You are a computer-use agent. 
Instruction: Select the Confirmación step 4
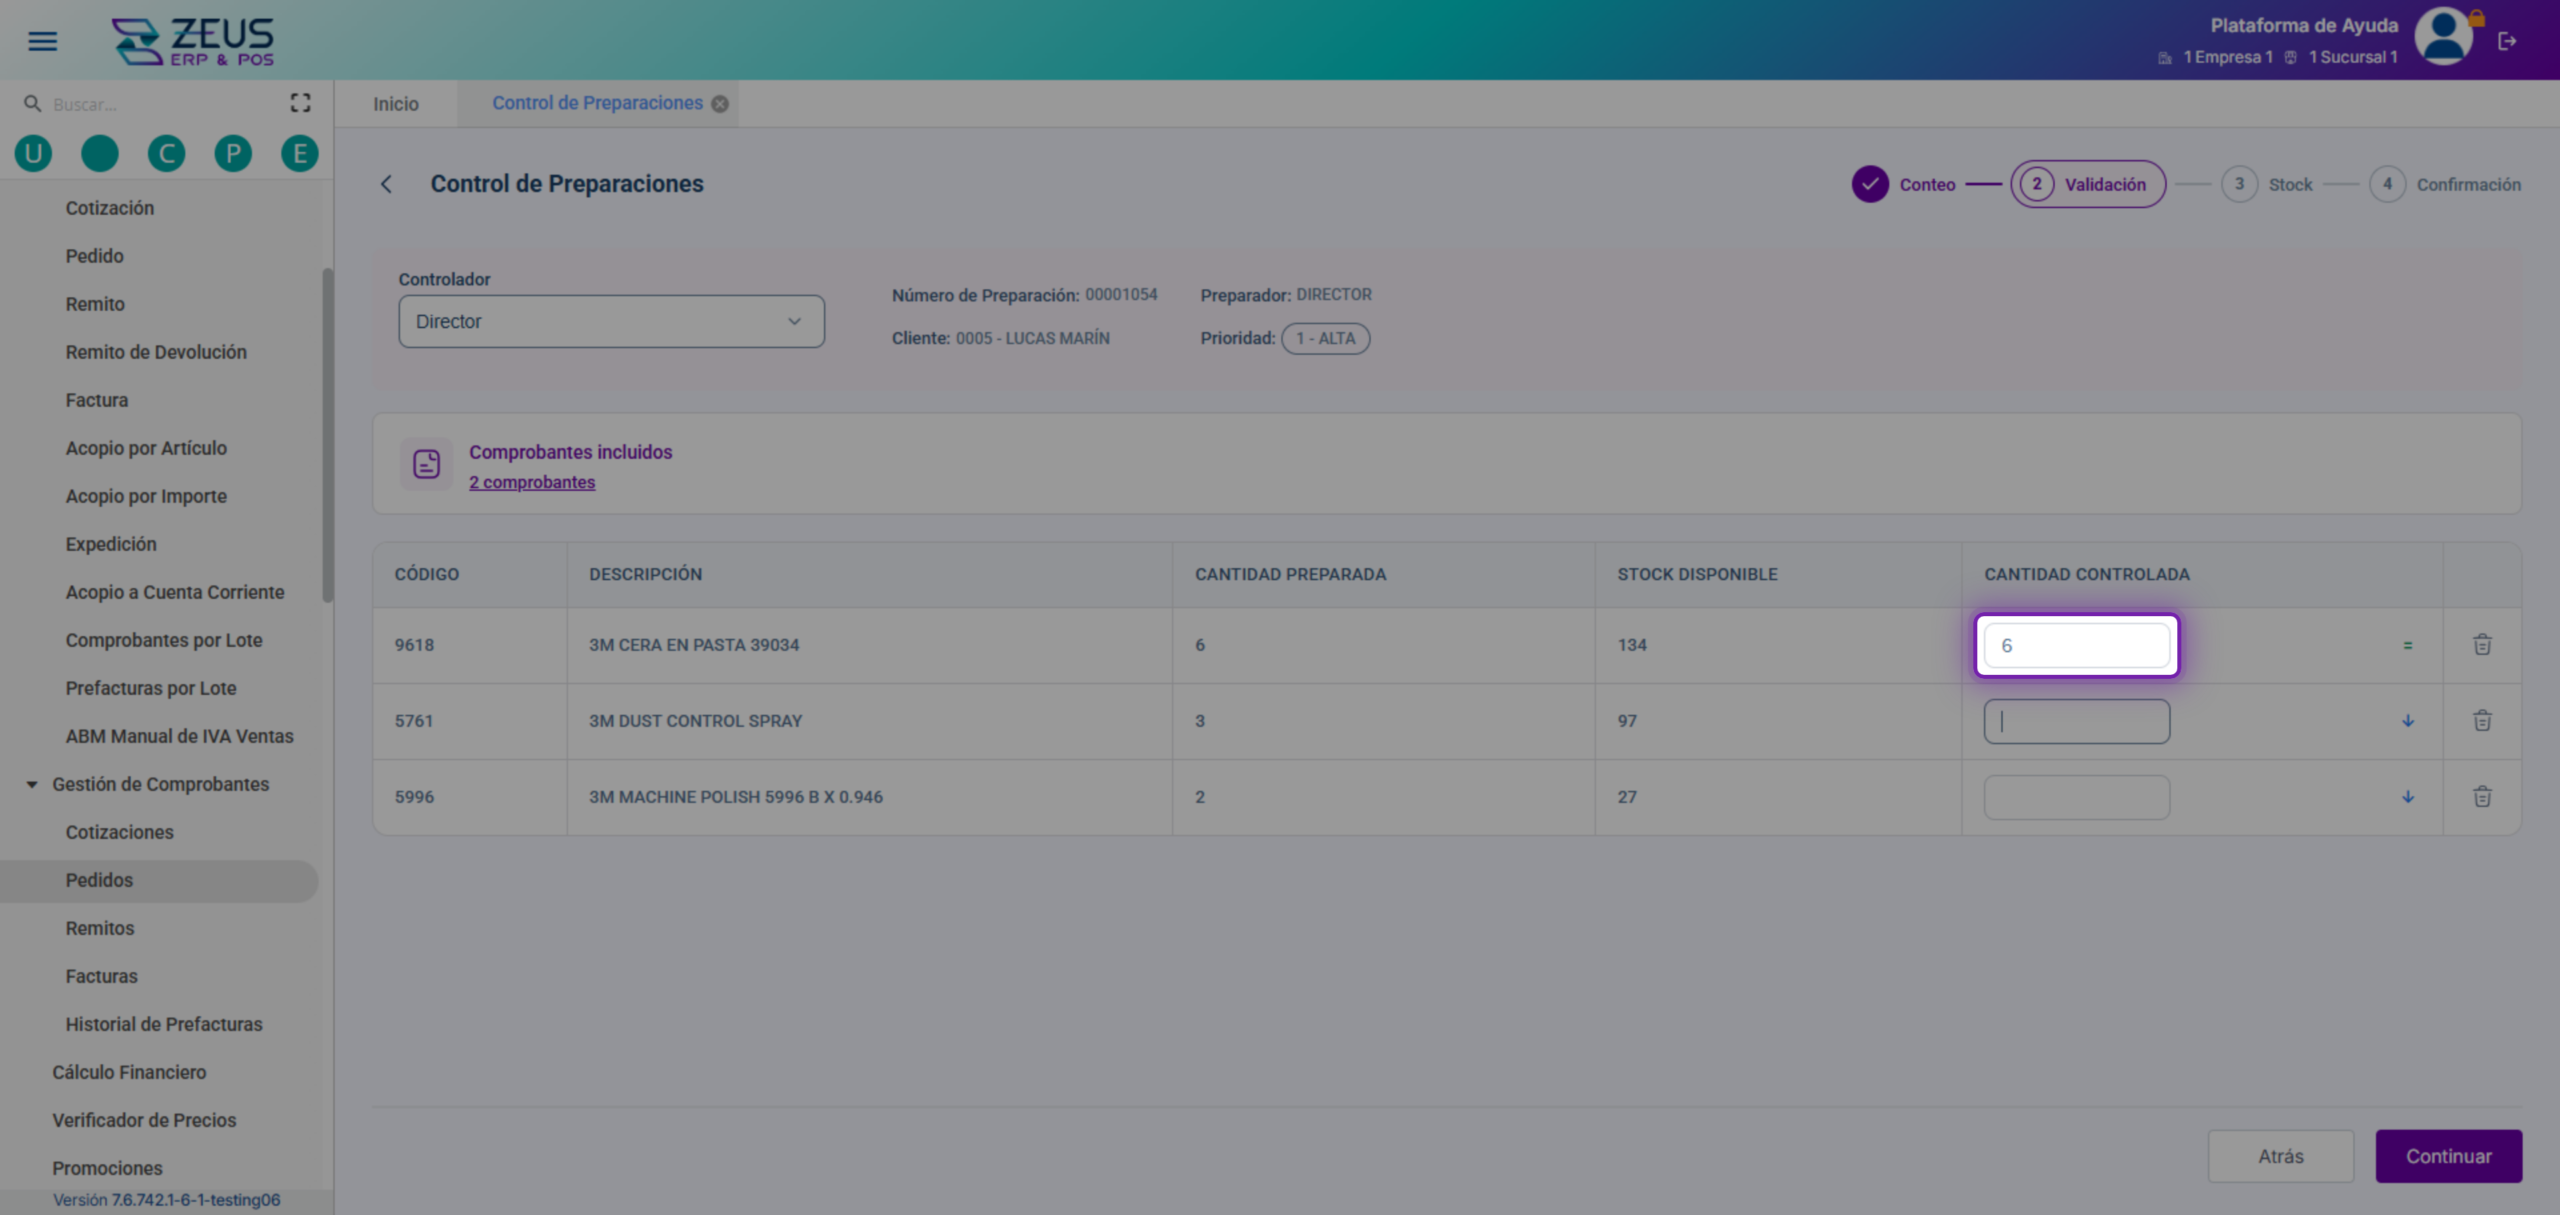[2445, 184]
